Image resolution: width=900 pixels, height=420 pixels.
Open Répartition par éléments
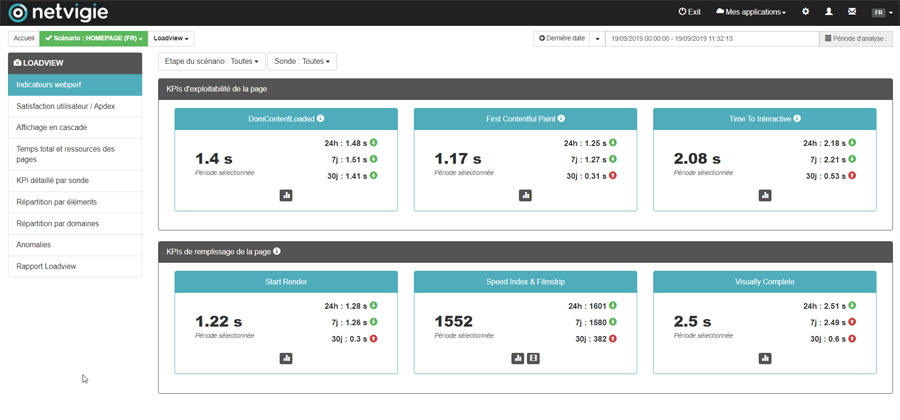coord(75,202)
